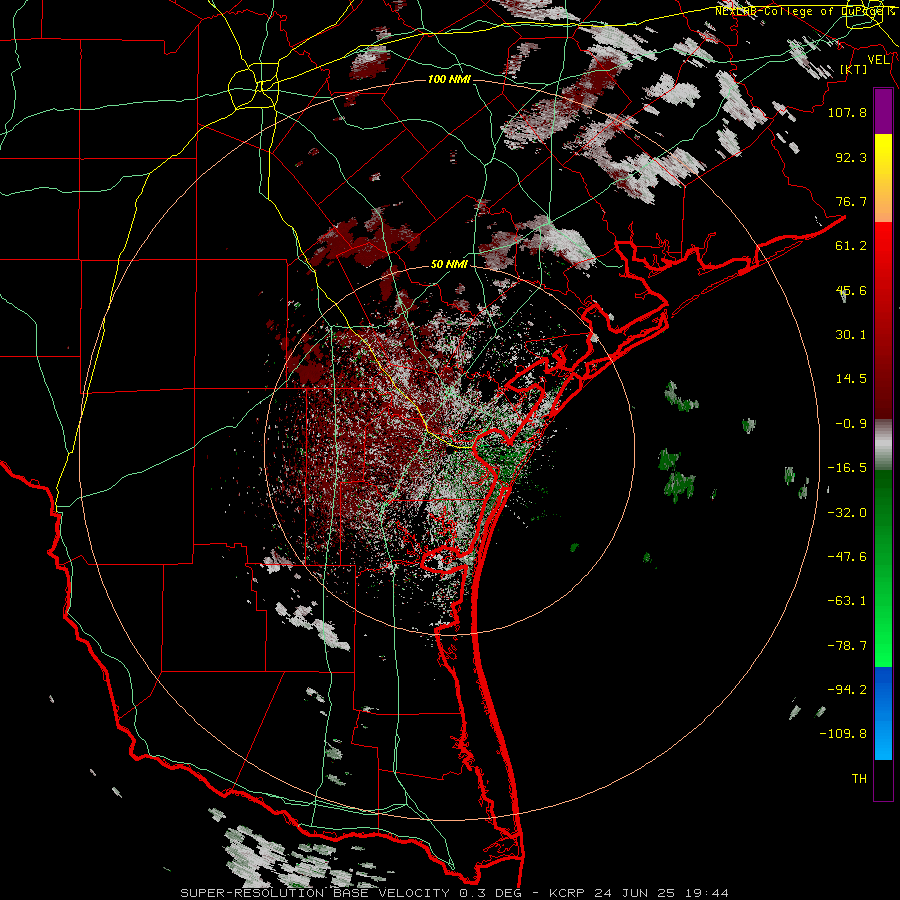Click the -109.8 legend value
Image resolution: width=900 pixels, height=900 pixels.
[x=843, y=734]
